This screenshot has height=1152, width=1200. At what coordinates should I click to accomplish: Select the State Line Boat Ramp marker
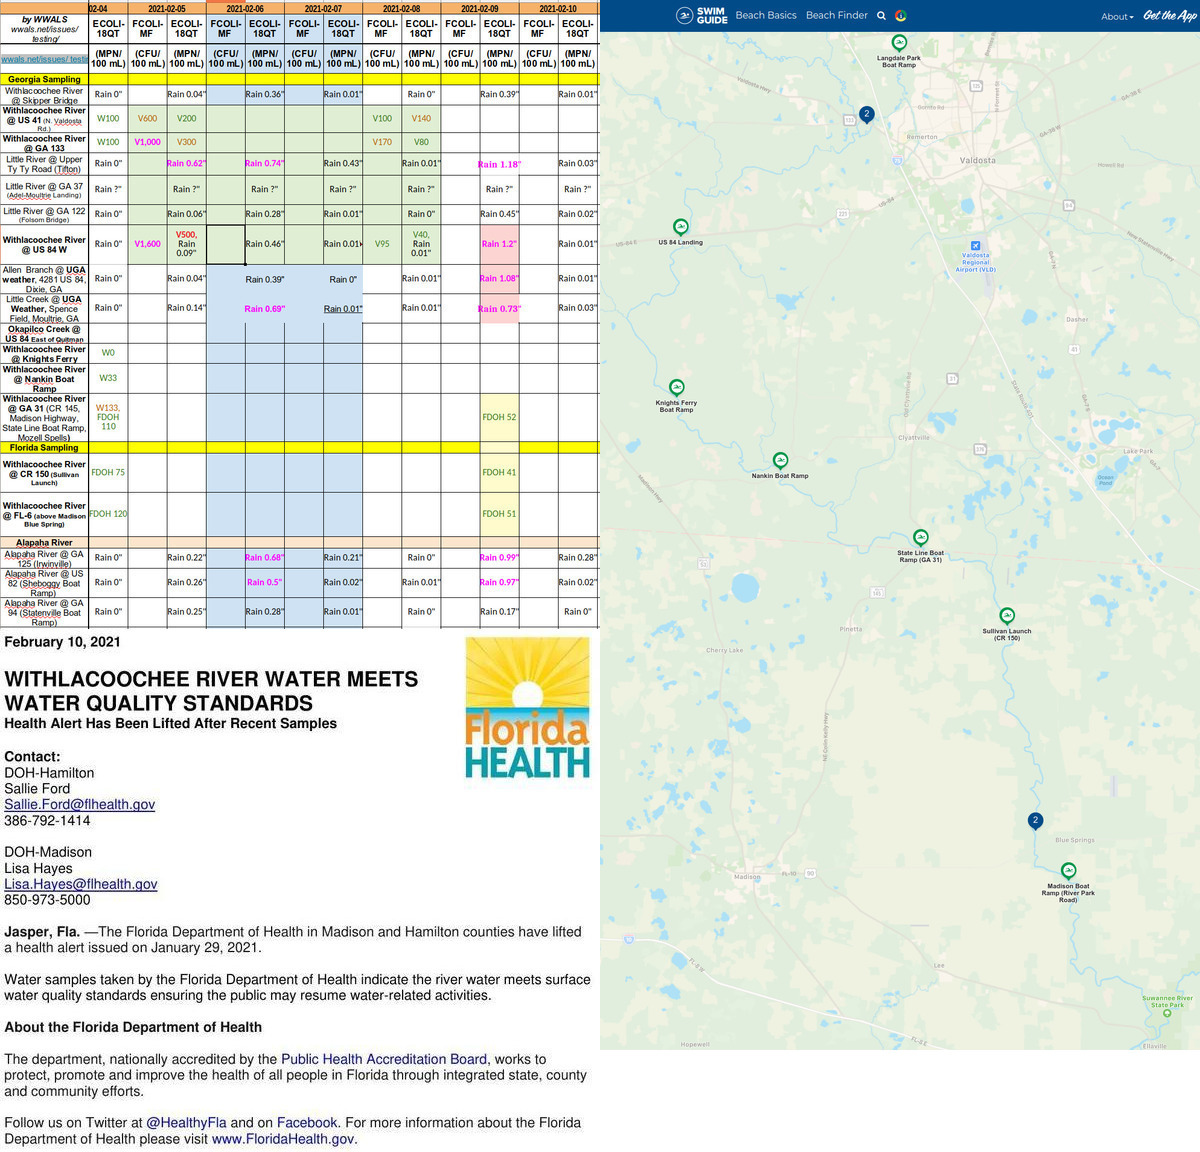tap(920, 538)
